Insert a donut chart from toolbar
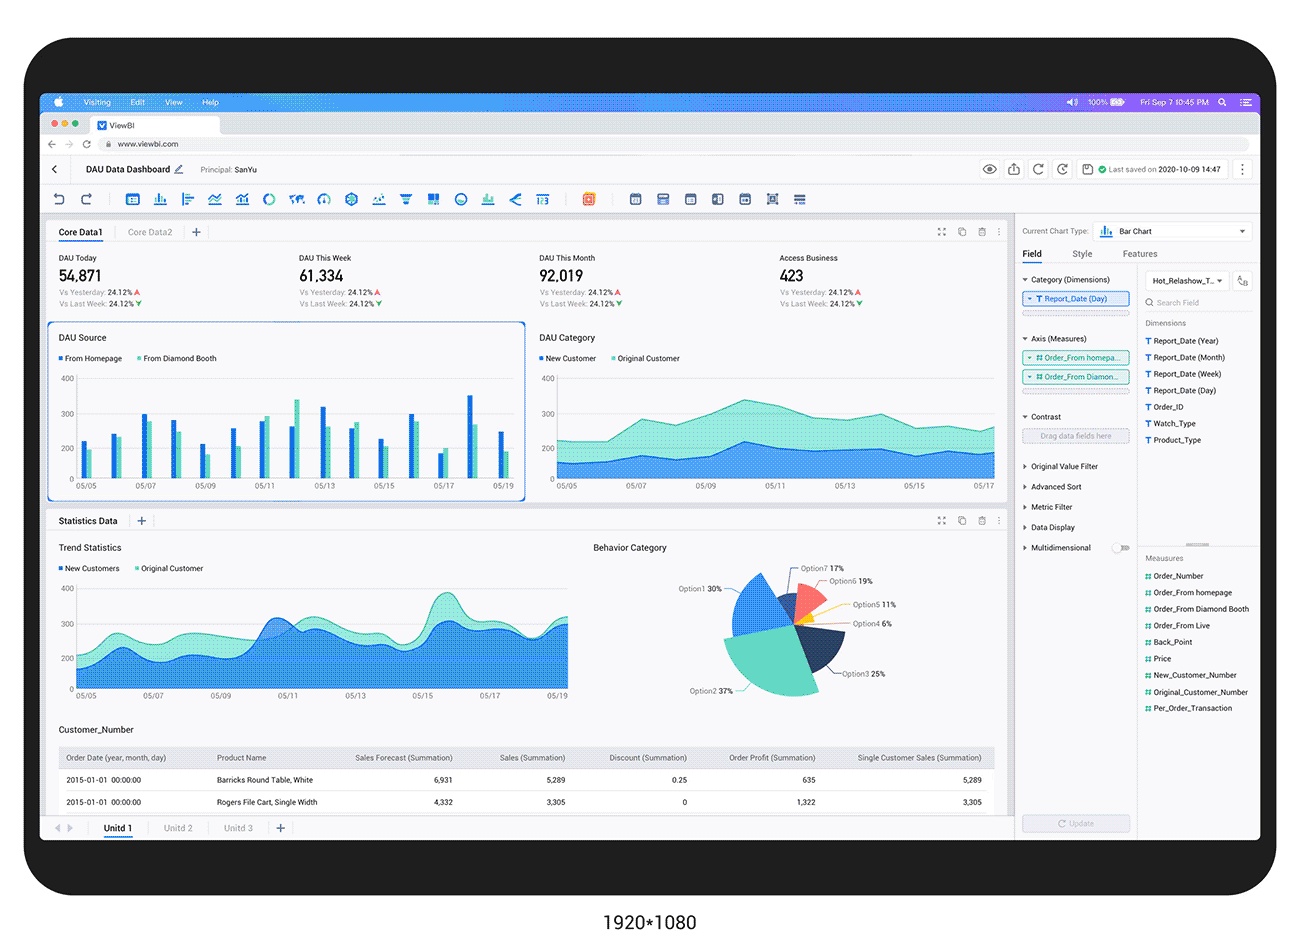Viewport: 1300px width, 940px height. pos(269,199)
